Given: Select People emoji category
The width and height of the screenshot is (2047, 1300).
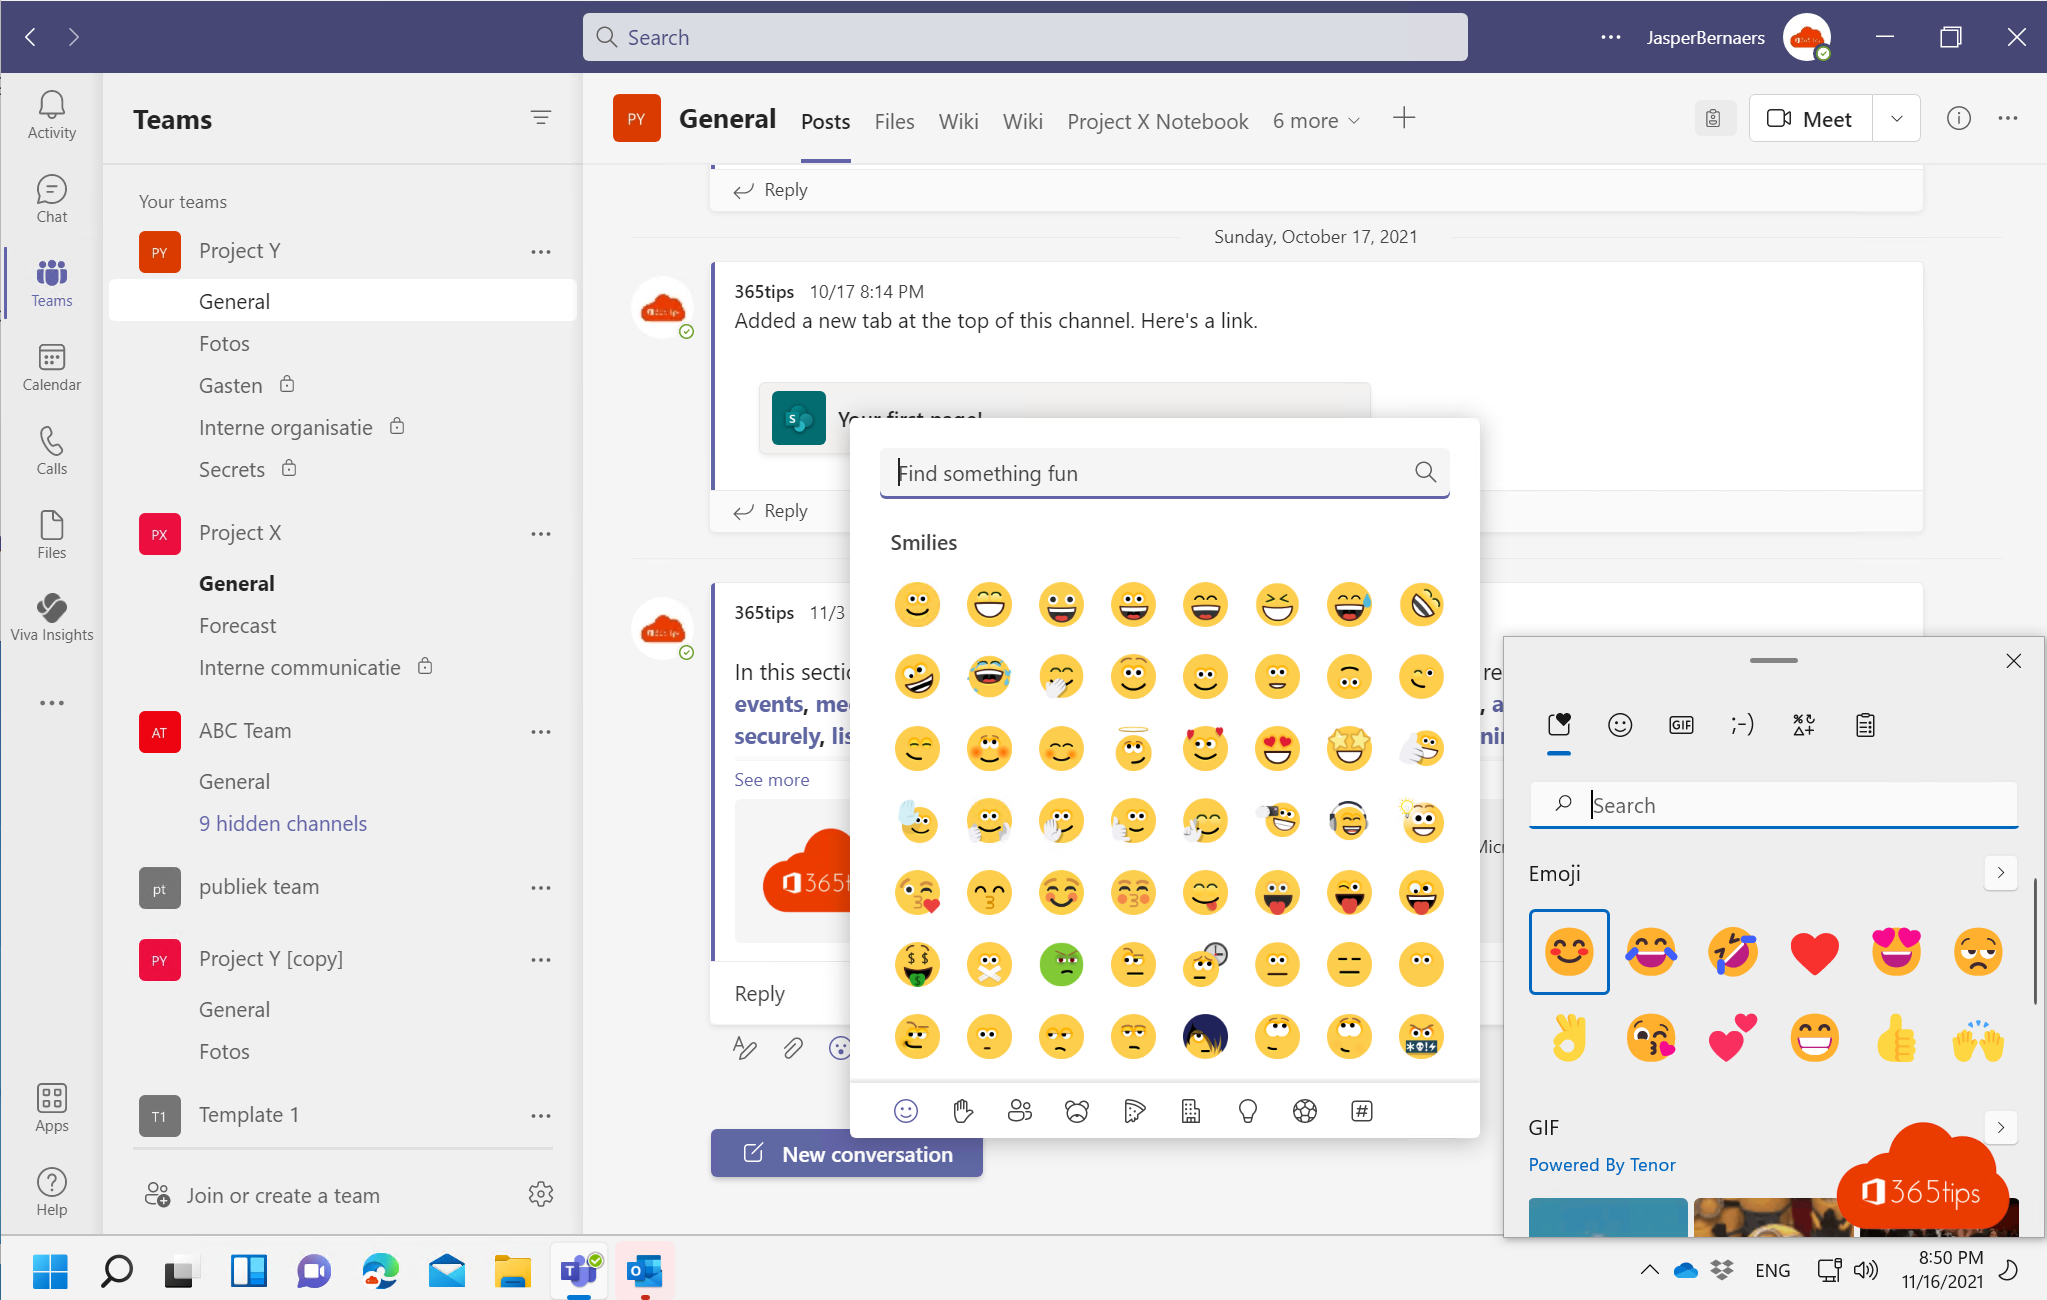Looking at the screenshot, I should [1019, 1111].
